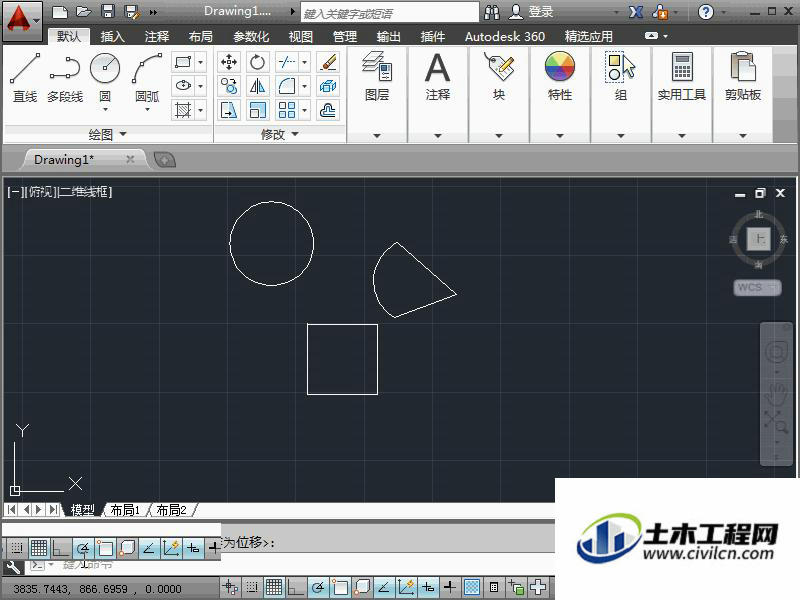
Task: Select the Move tool in modify panel
Action: [x=229, y=62]
